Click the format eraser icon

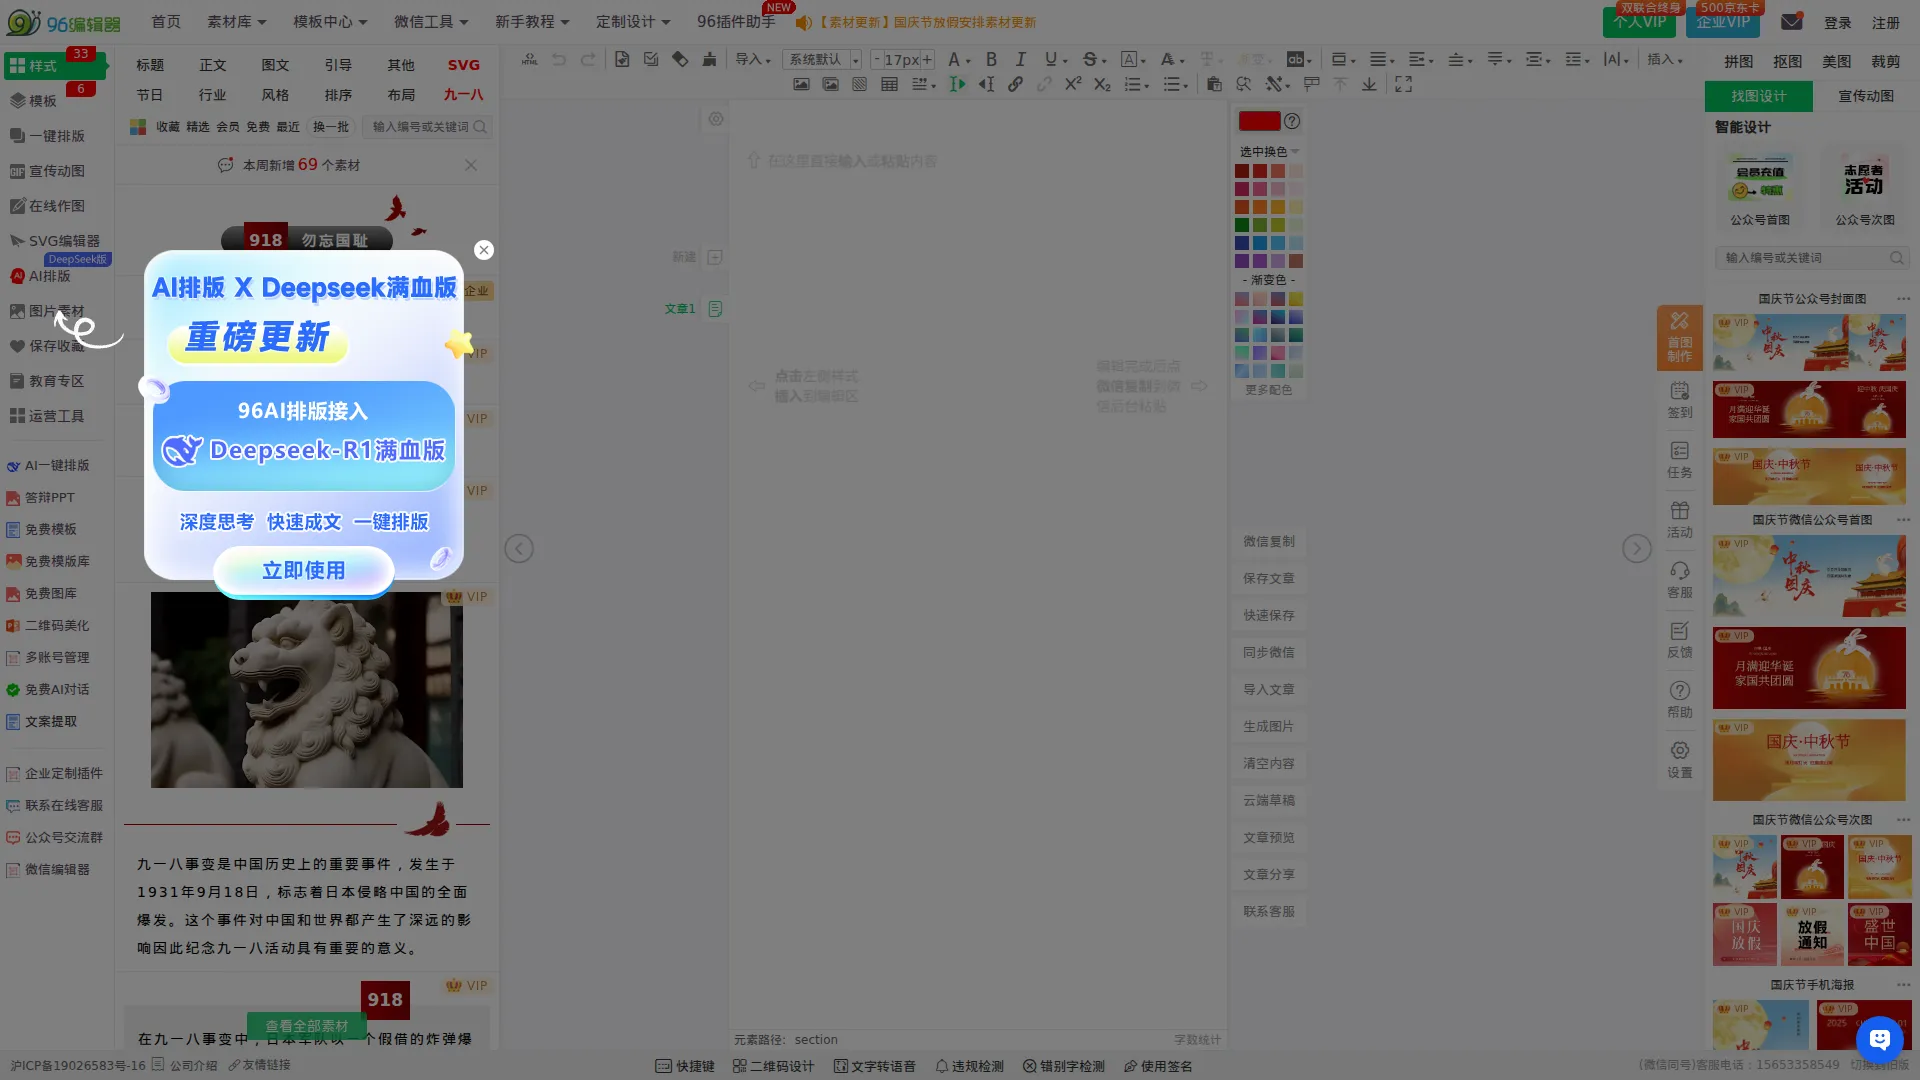(x=680, y=59)
